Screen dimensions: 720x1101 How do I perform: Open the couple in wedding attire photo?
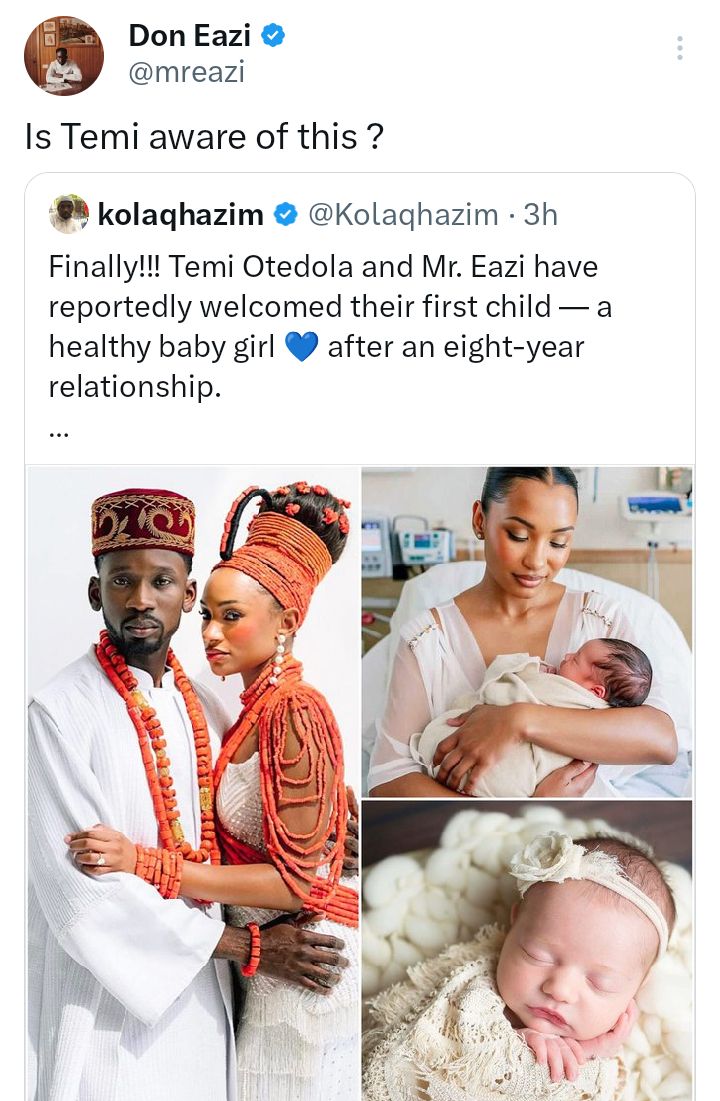click(x=192, y=783)
